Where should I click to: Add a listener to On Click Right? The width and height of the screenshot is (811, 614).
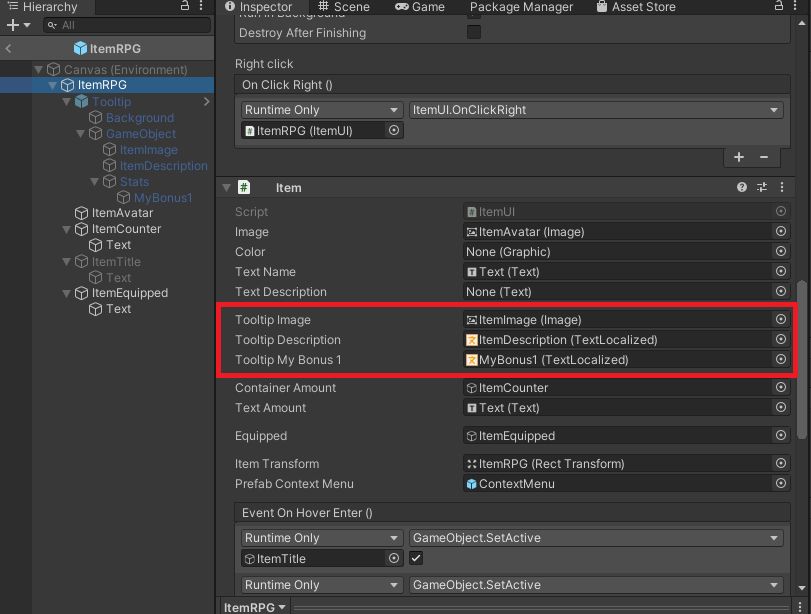739,157
